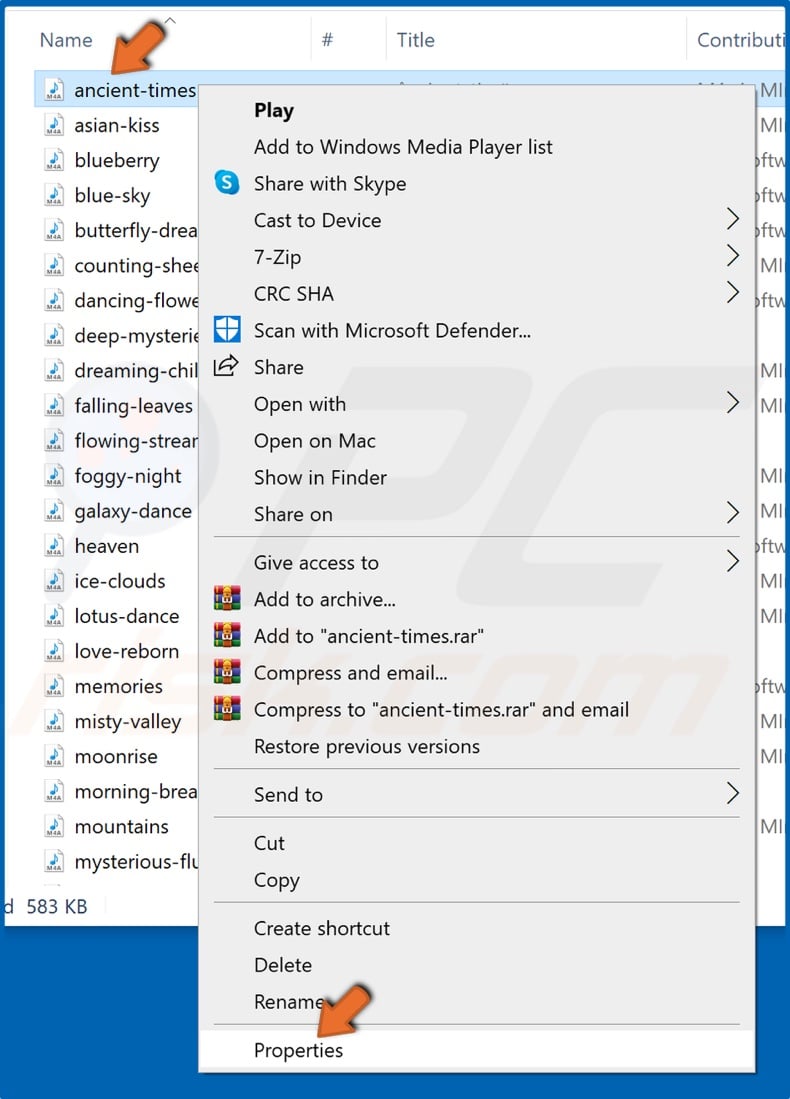
Task: Select the file named moonrise
Action: pyautogui.click(x=116, y=756)
